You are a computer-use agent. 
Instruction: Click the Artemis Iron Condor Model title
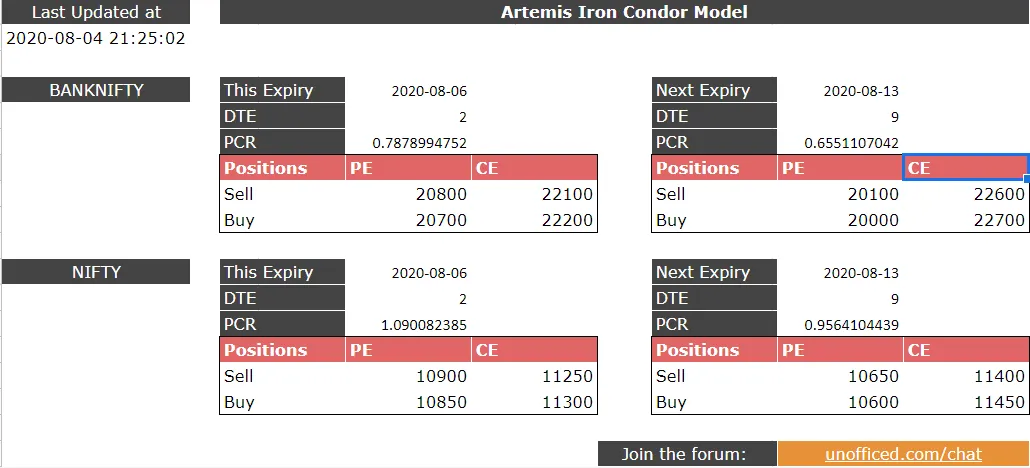tap(624, 12)
